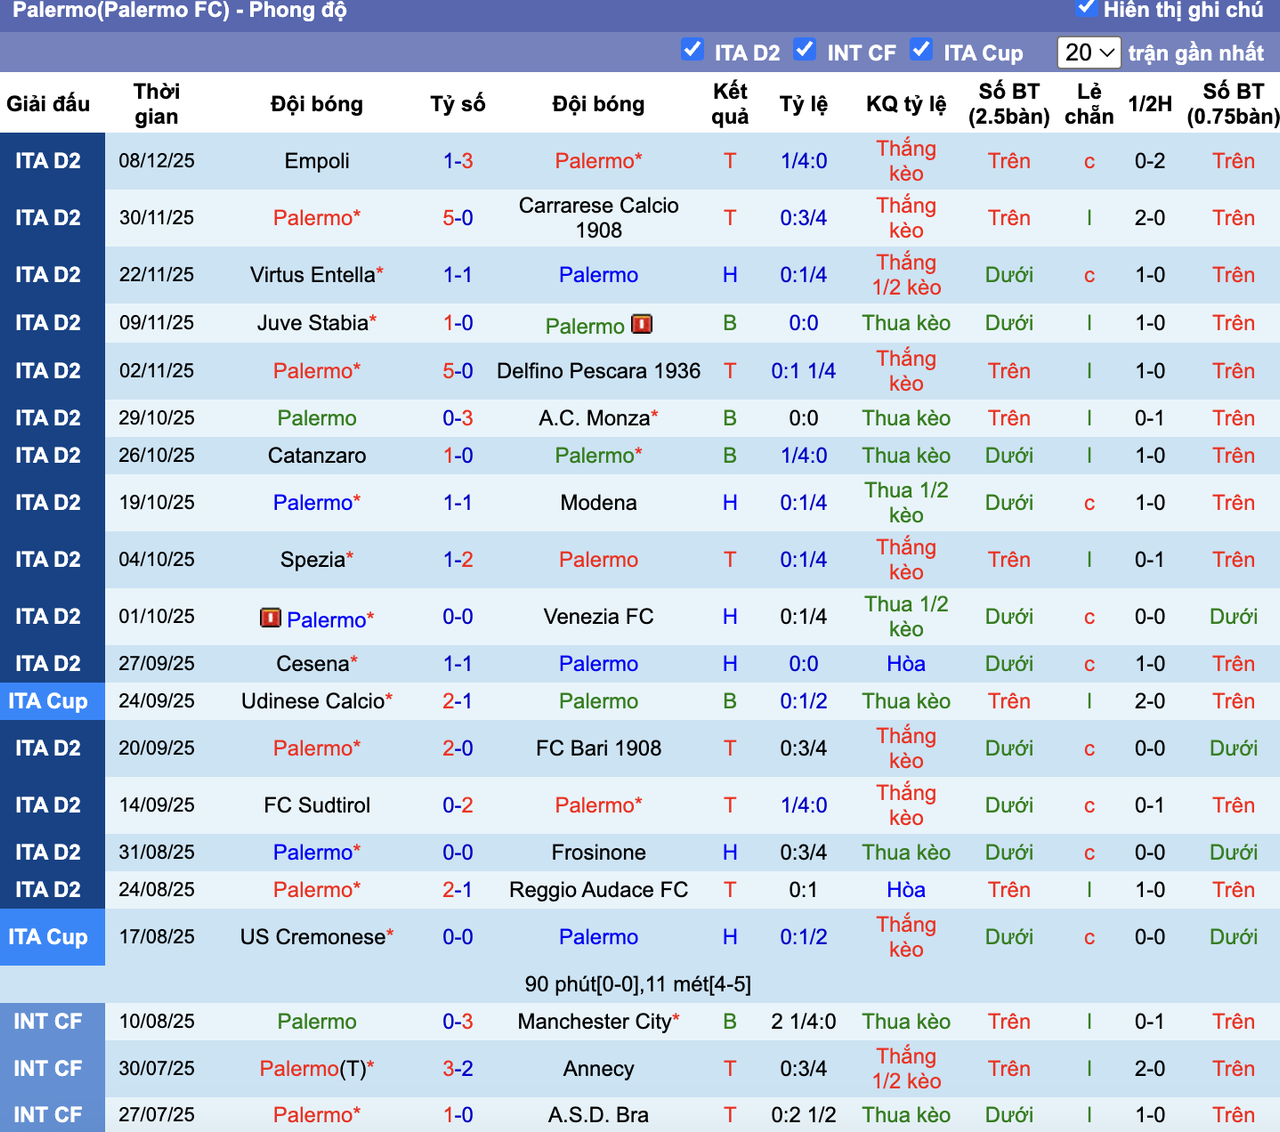Click INT CF label for Manchester City match

click(x=48, y=1022)
